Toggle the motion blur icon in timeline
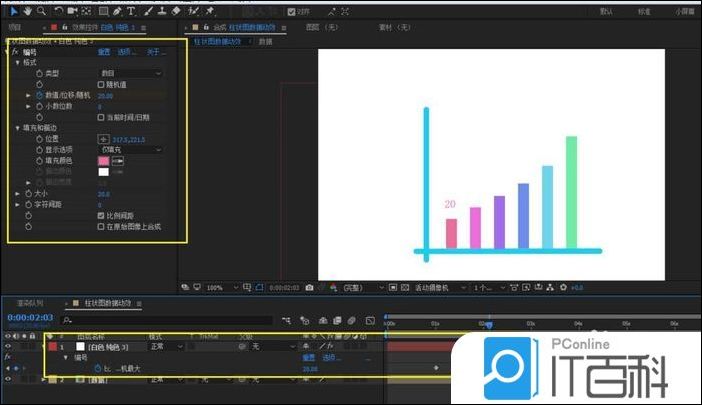 point(351,320)
